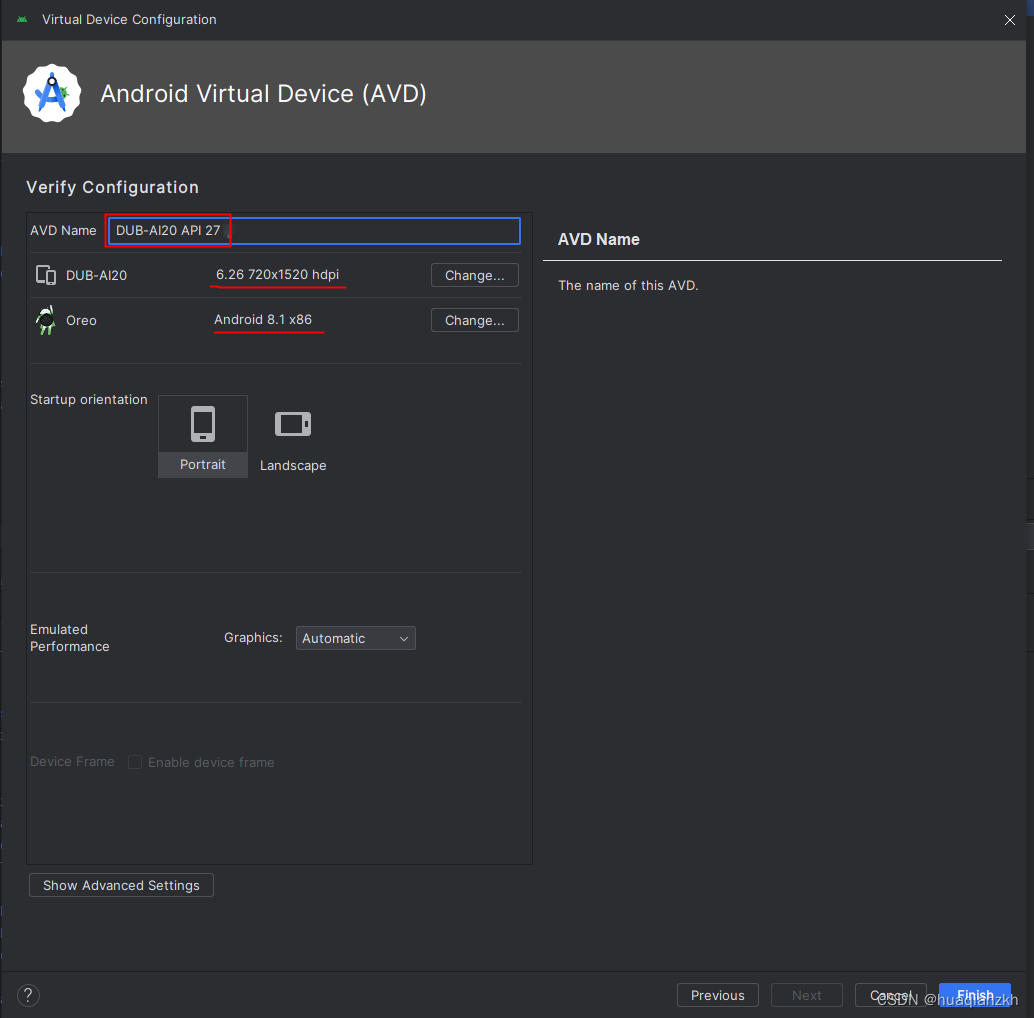Click the DUB-AI20 device name label
Screen dimensions: 1034x1018
(96, 276)
